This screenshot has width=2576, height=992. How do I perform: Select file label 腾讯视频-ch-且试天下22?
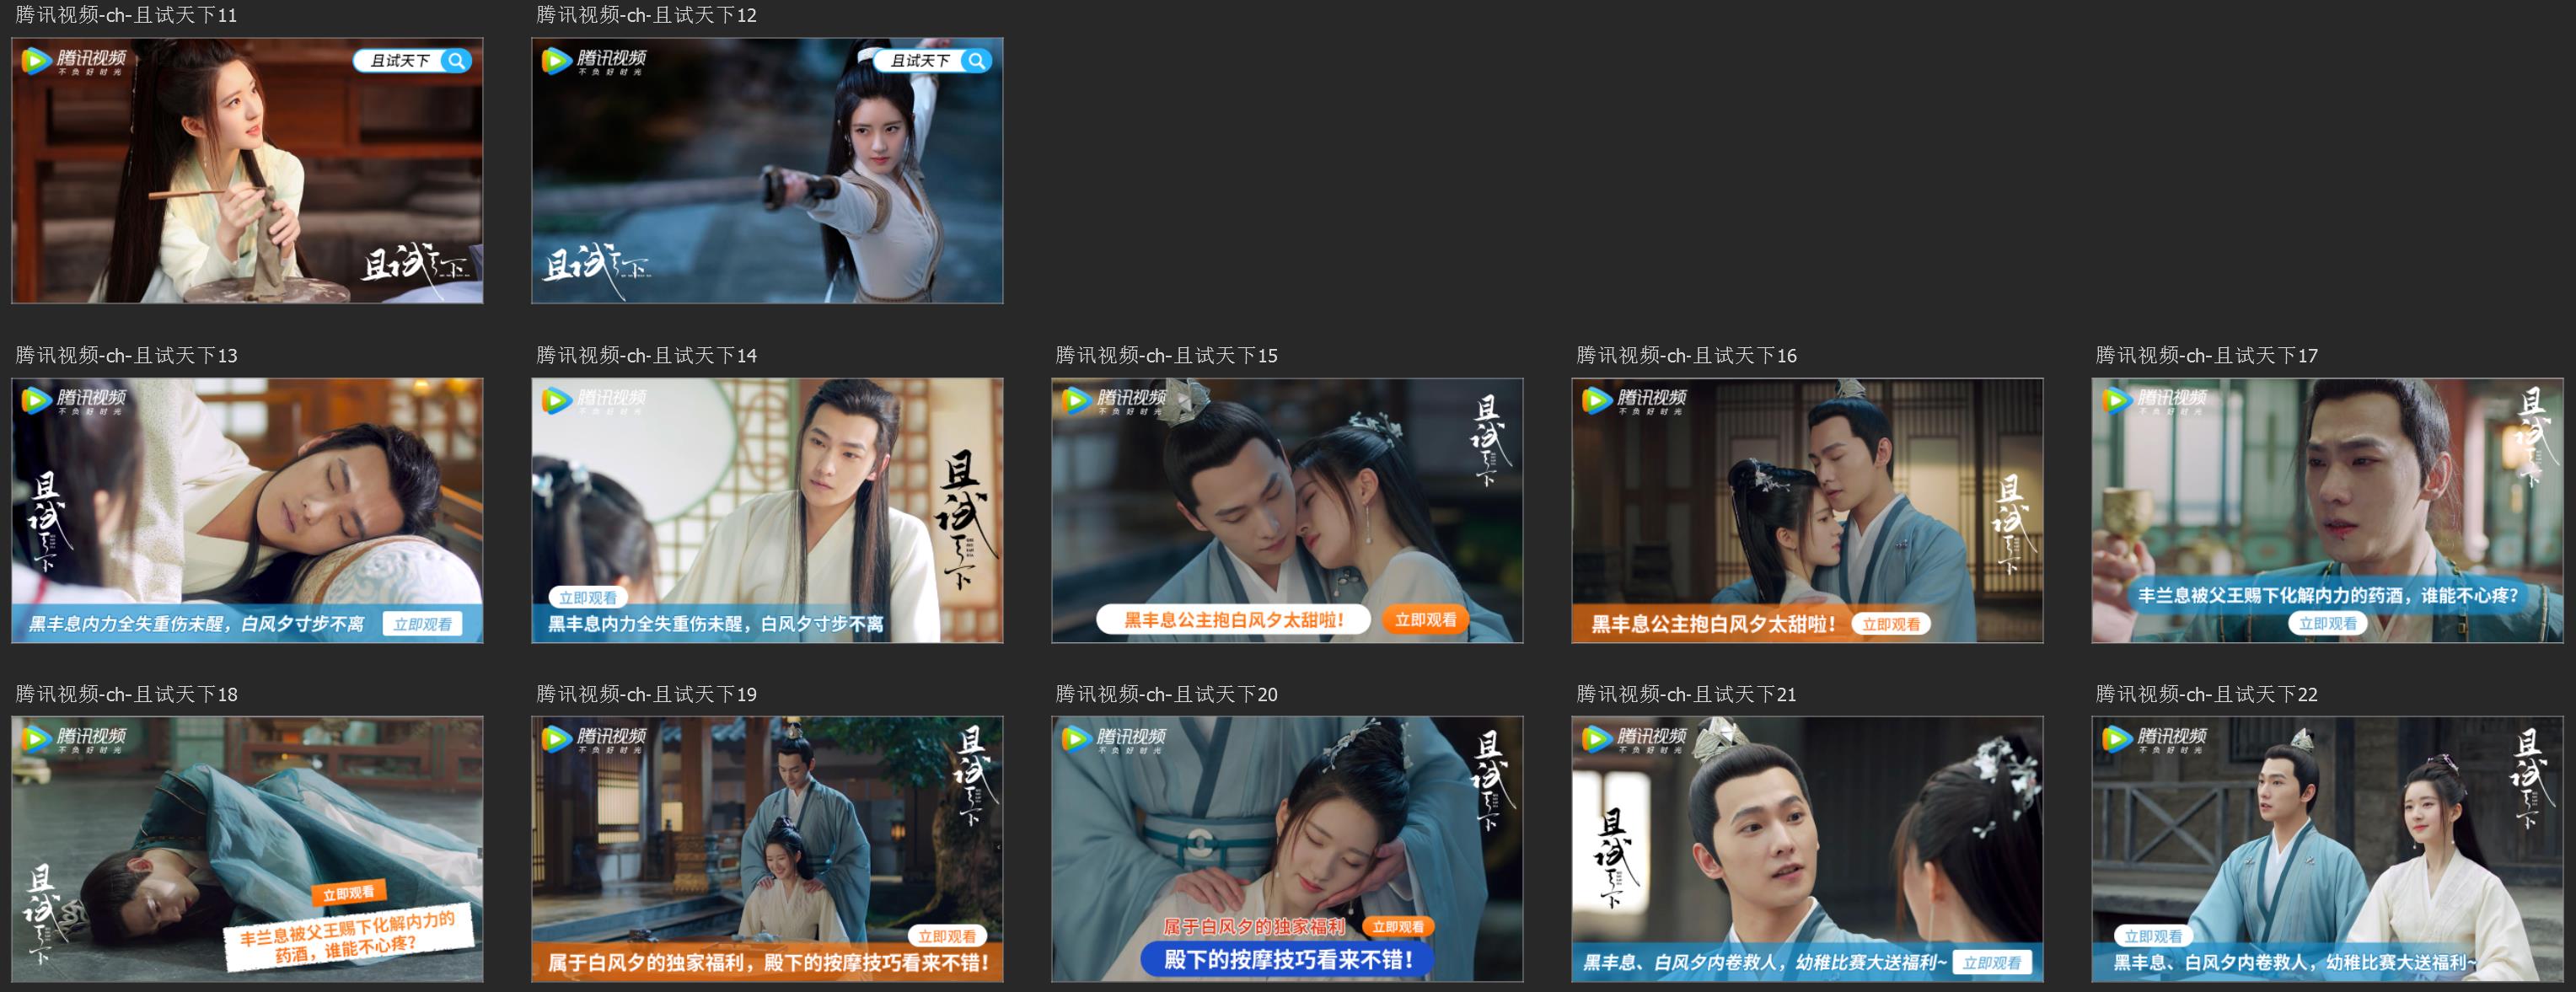[2206, 694]
